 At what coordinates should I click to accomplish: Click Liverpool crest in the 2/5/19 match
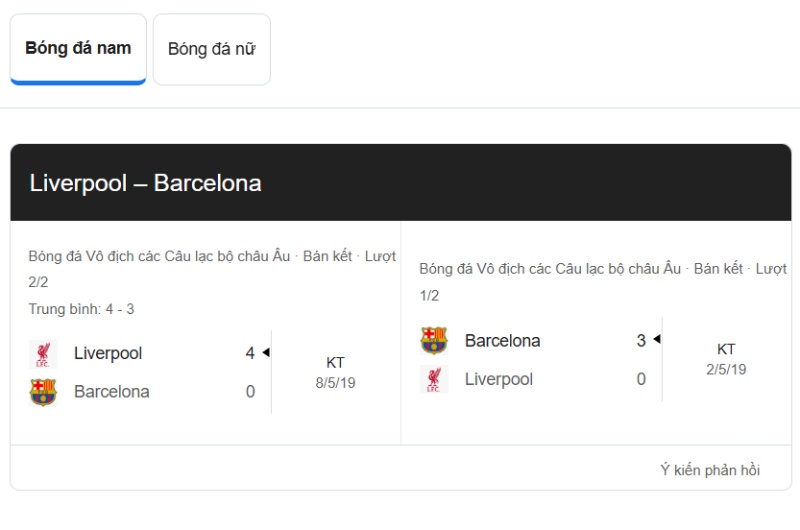(x=434, y=379)
